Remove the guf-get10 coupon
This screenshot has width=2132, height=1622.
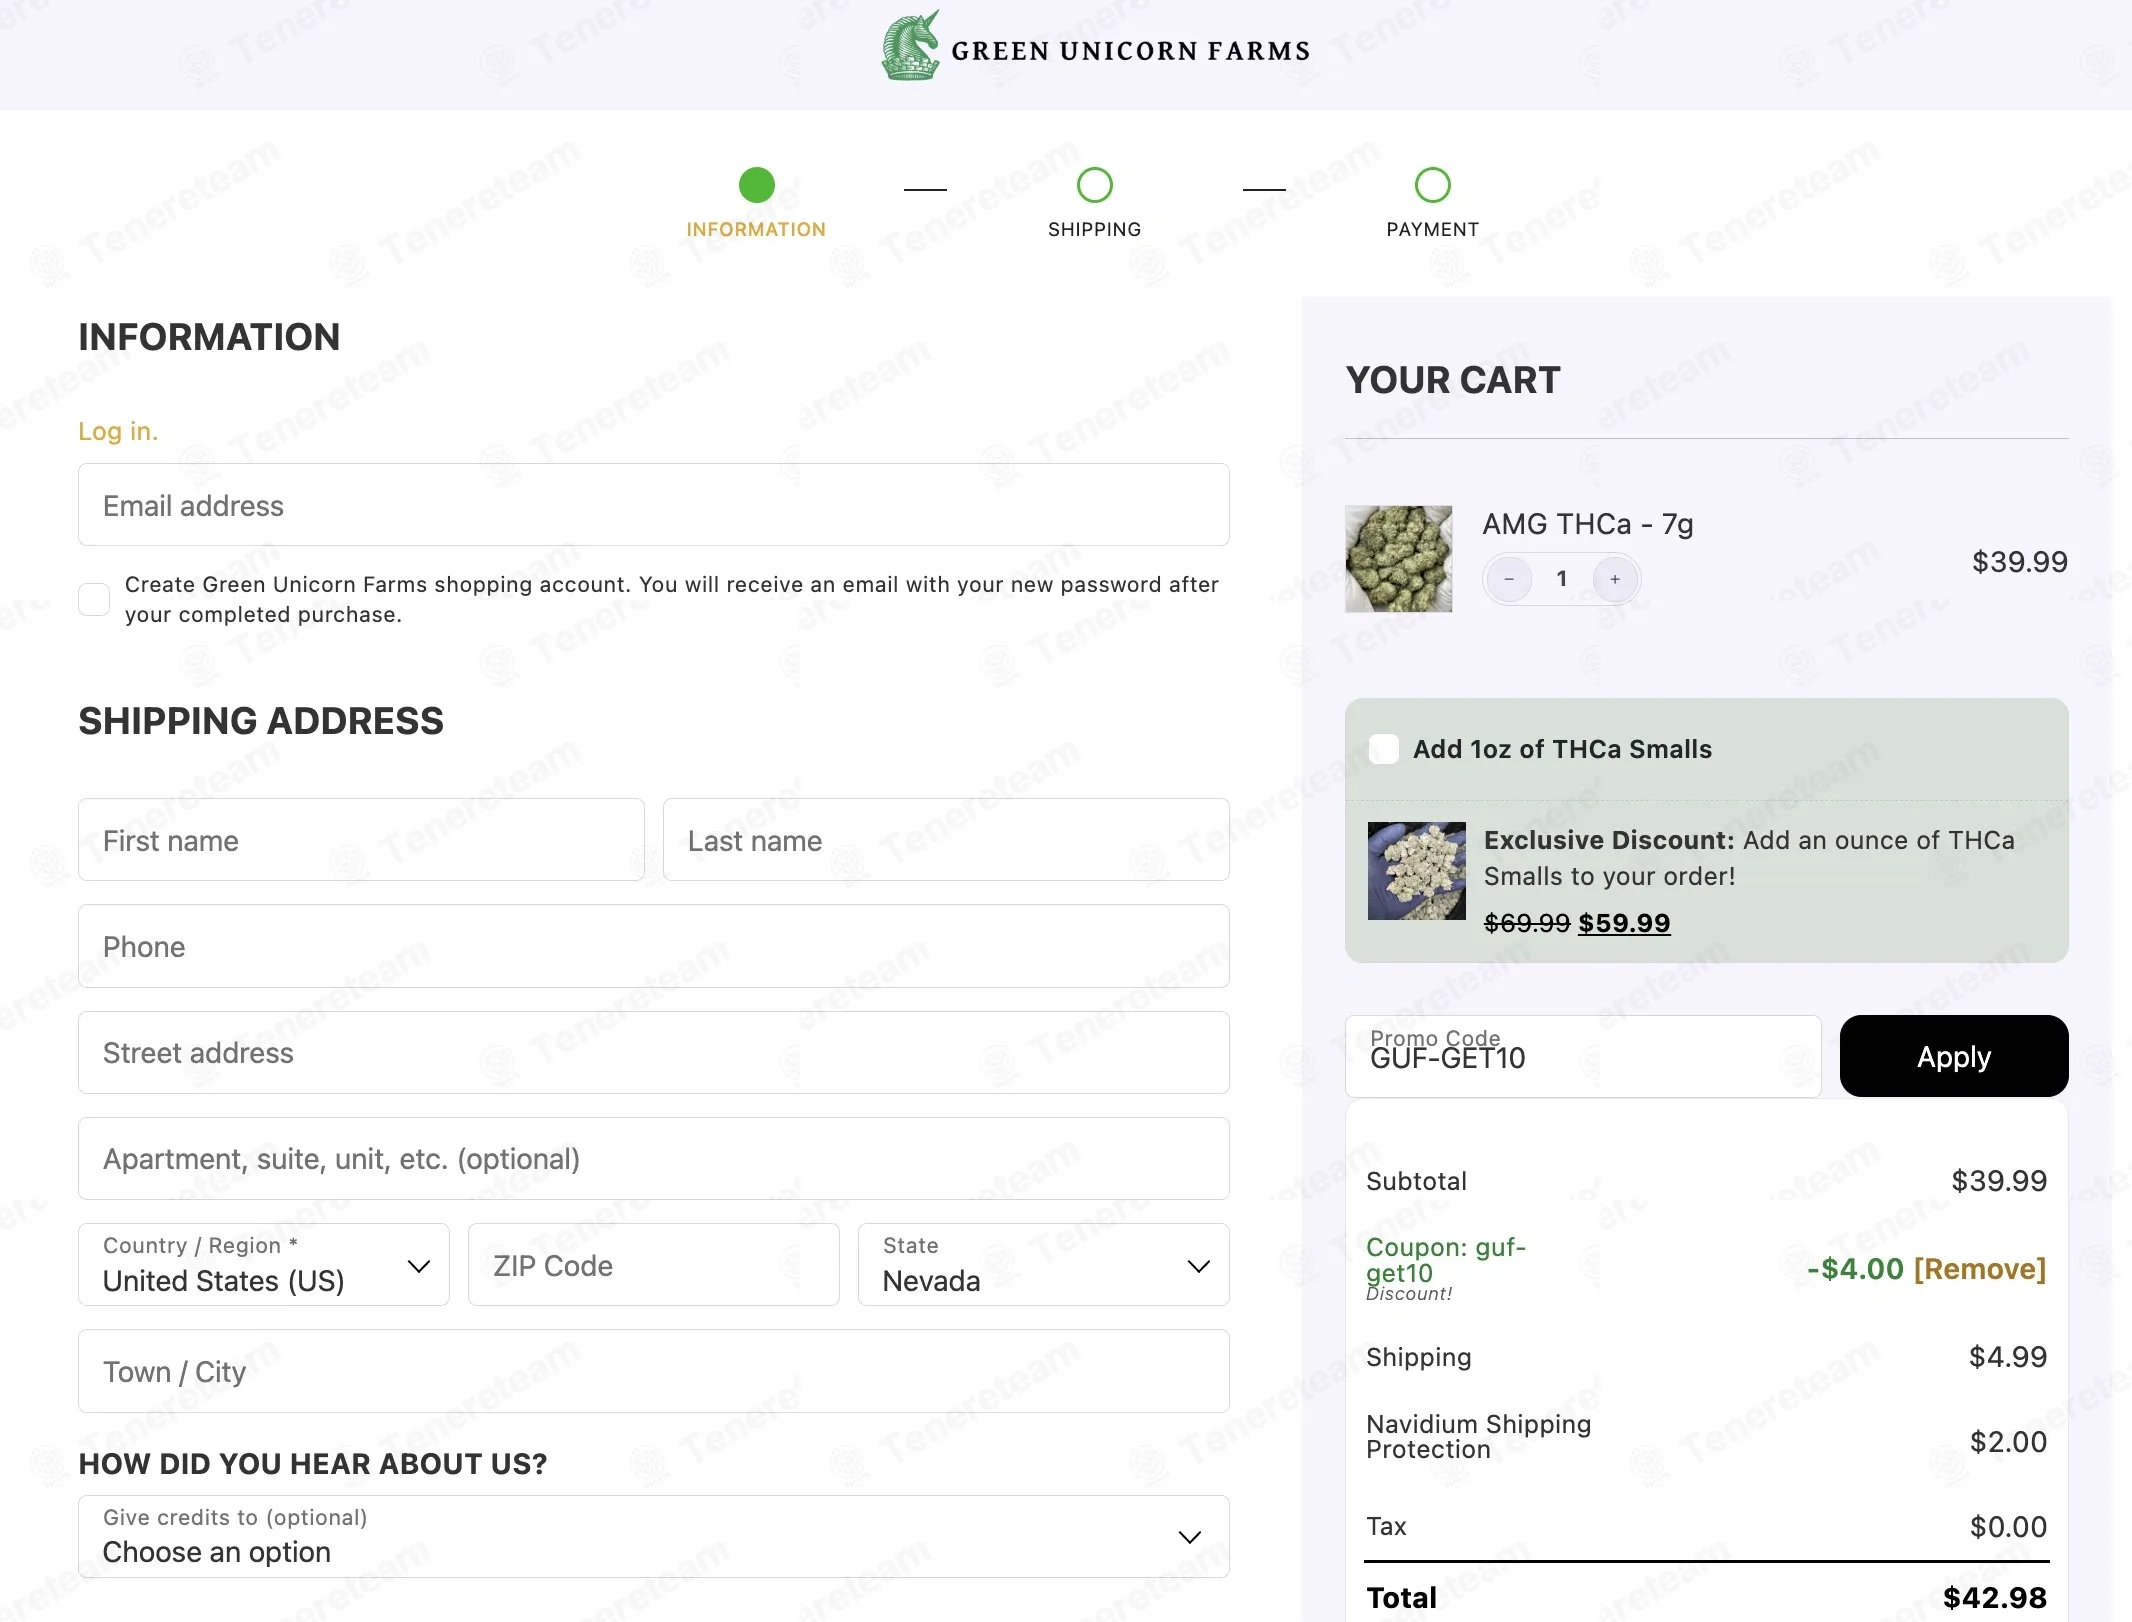pyautogui.click(x=1979, y=1269)
